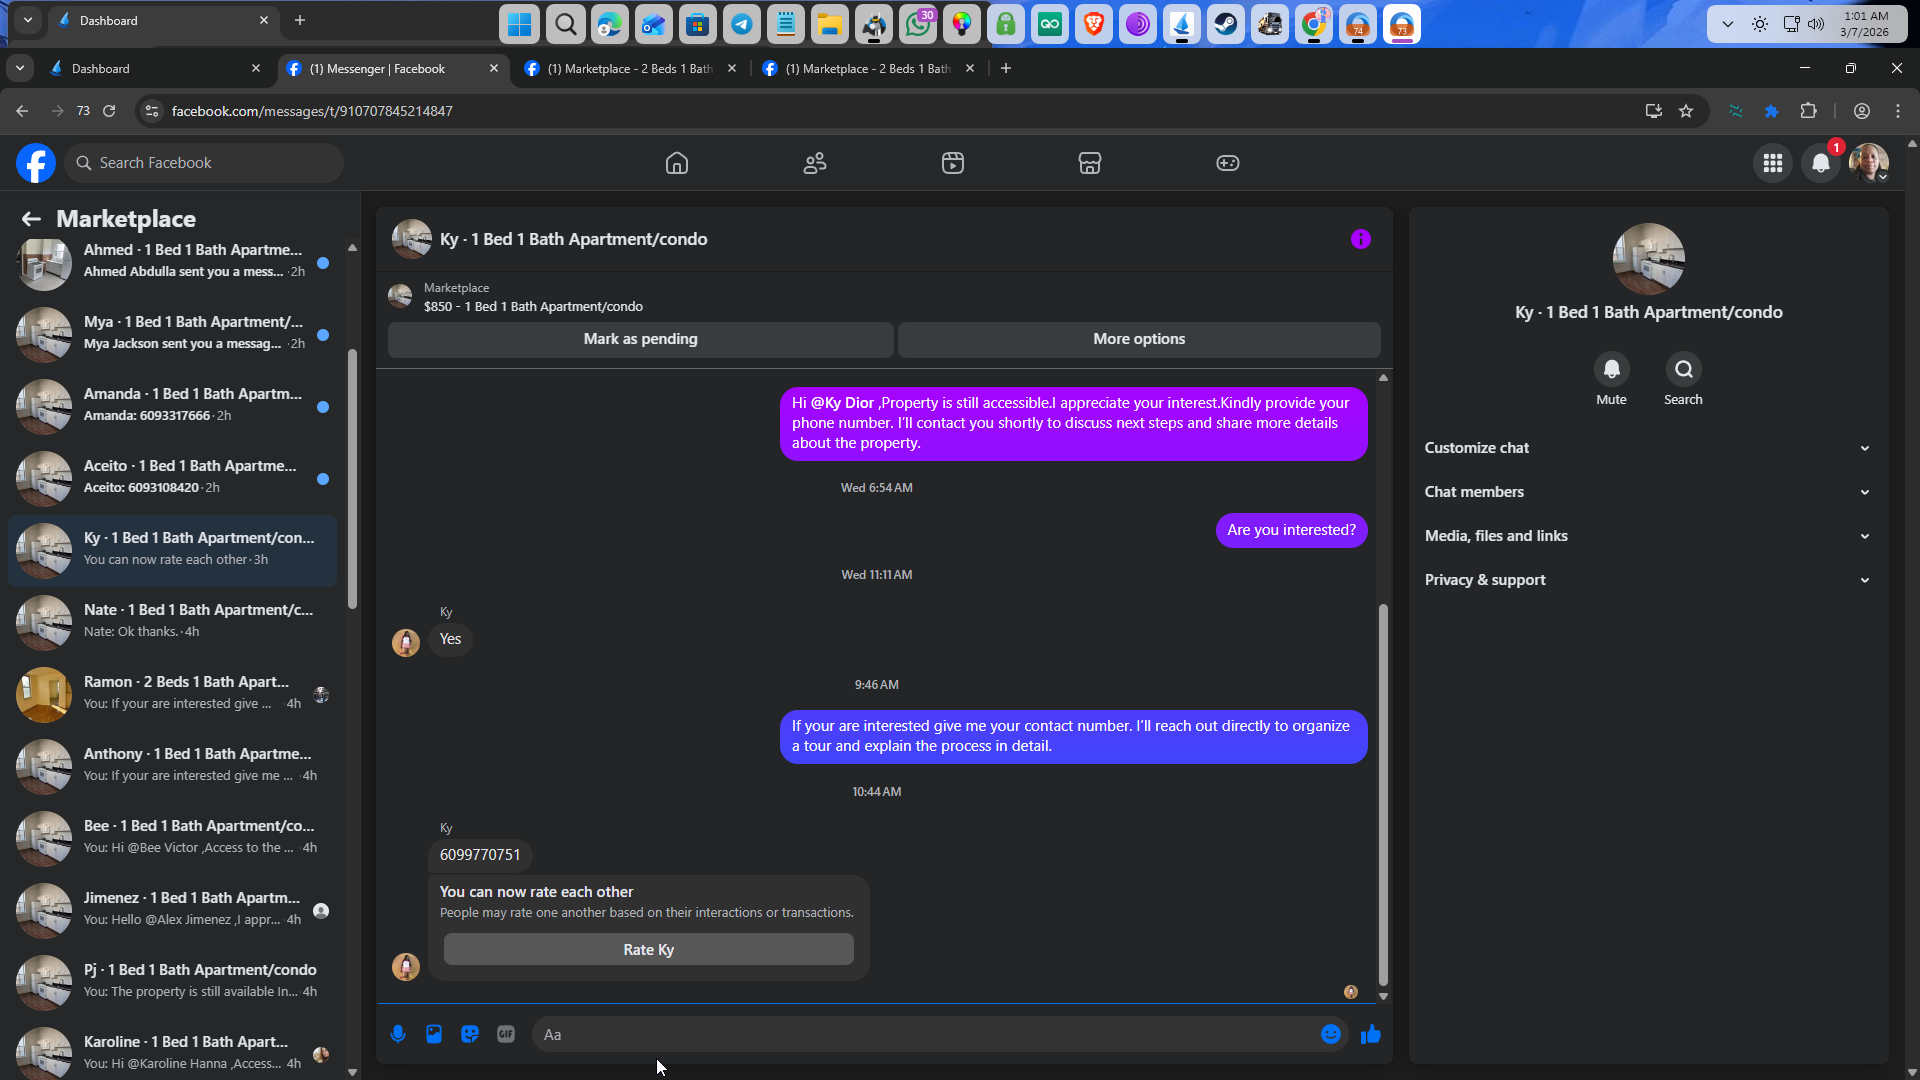This screenshot has height=1080, width=1920.
Task: Open Telegram from the taskbar
Action: (x=741, y=24)
